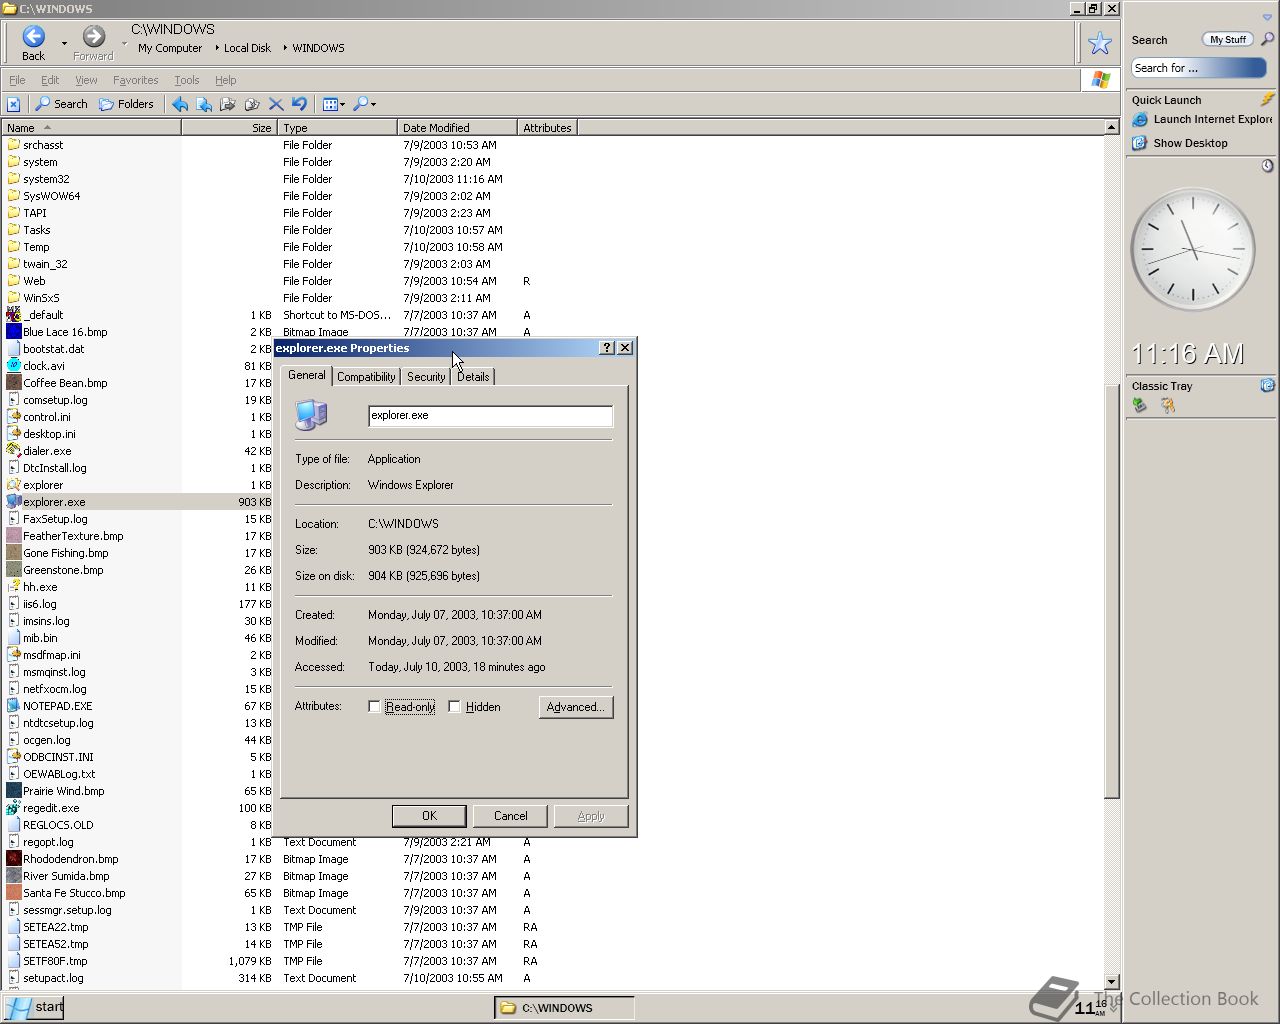Launch Internet Explorer from Quick Launch
Image resolution: width=1280 pixels, height=1024 pixels.
coord(1201,119)
